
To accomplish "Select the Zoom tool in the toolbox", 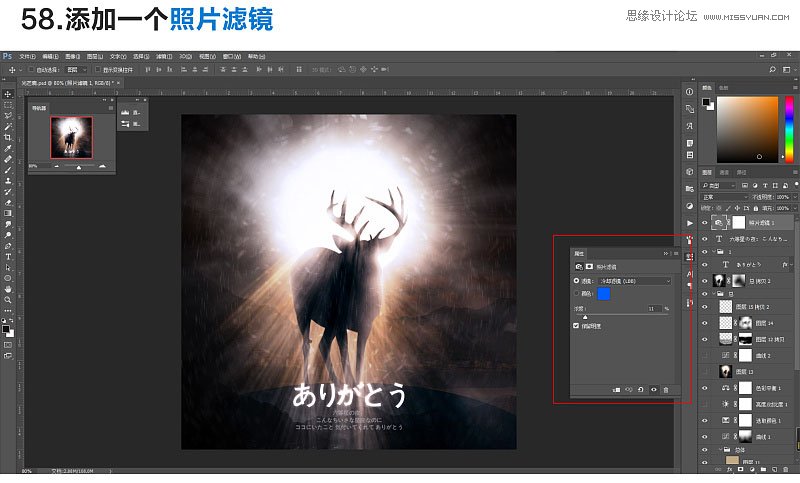I will [8, 300].
